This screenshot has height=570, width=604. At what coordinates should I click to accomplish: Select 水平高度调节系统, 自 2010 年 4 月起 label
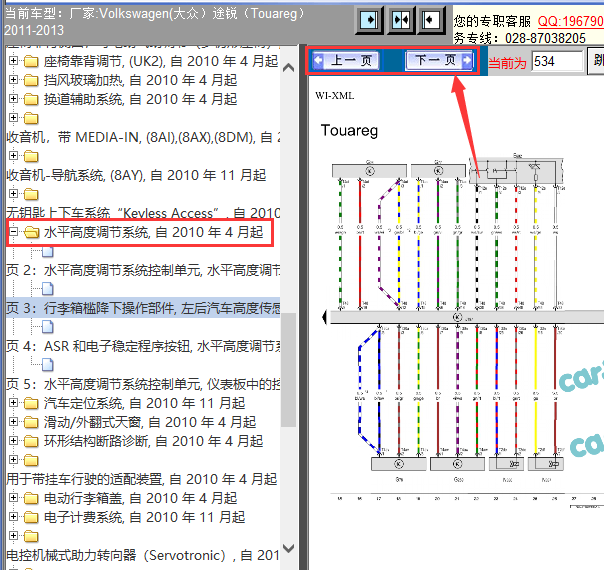153,232
